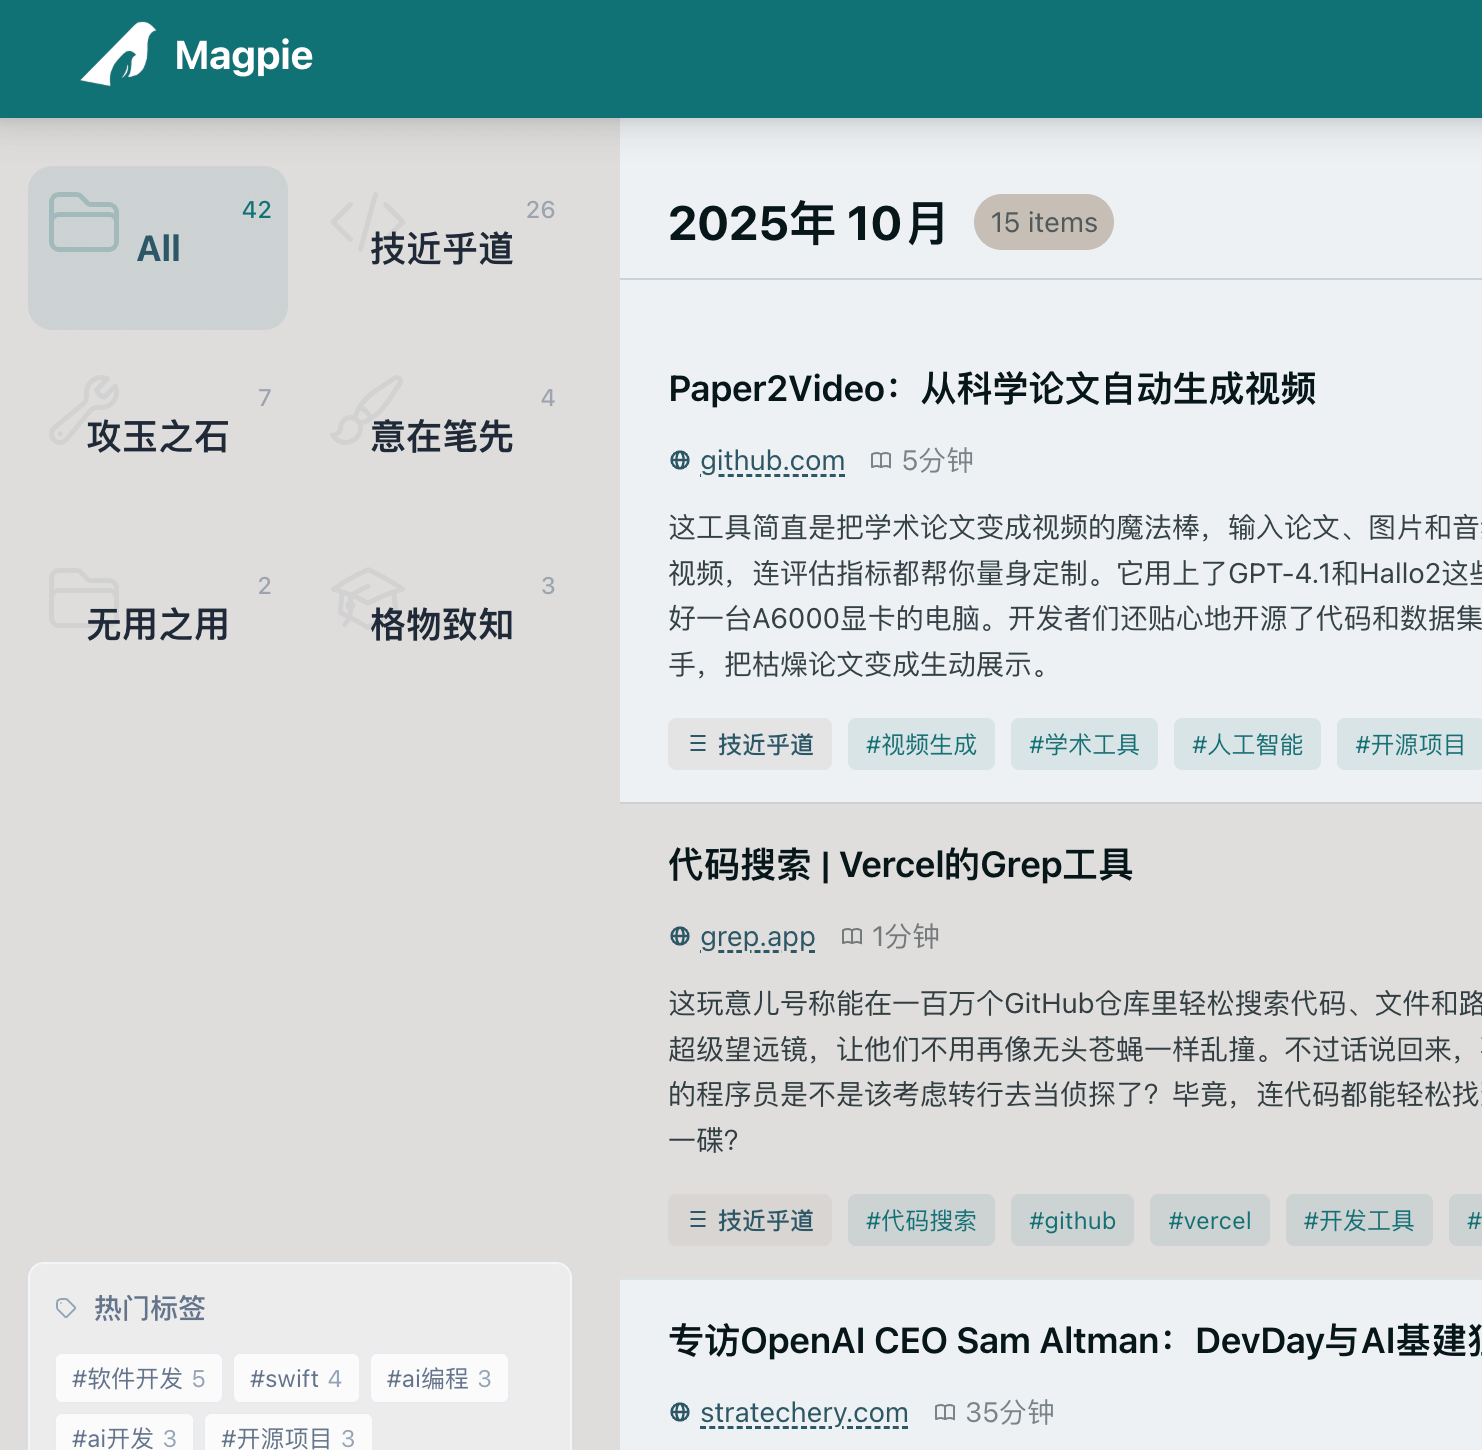Select the All folder category
This screenshot has height=1450, width=1482.
coord(158,248)
